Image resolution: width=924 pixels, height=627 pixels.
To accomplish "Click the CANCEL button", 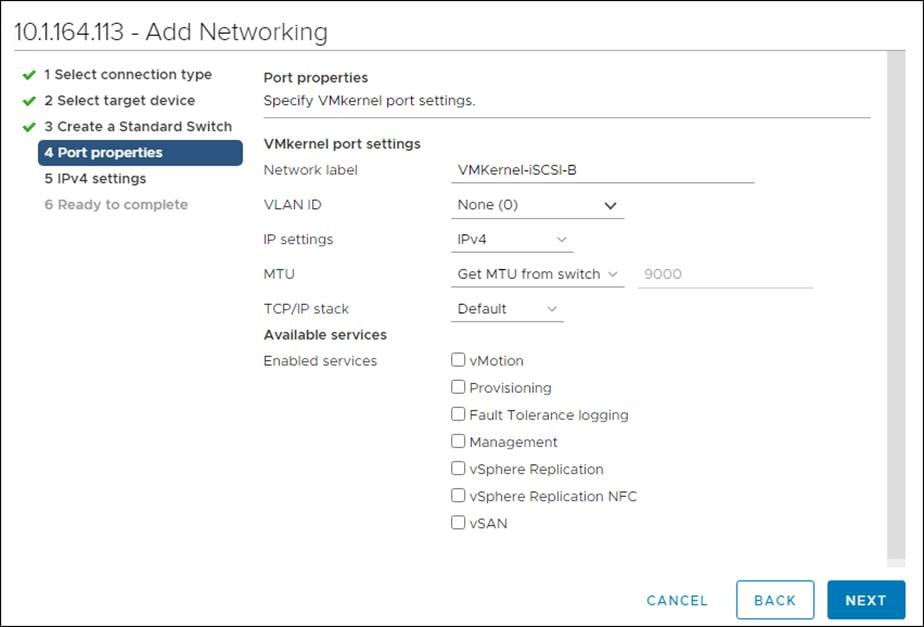I will [x=677, y=600].
